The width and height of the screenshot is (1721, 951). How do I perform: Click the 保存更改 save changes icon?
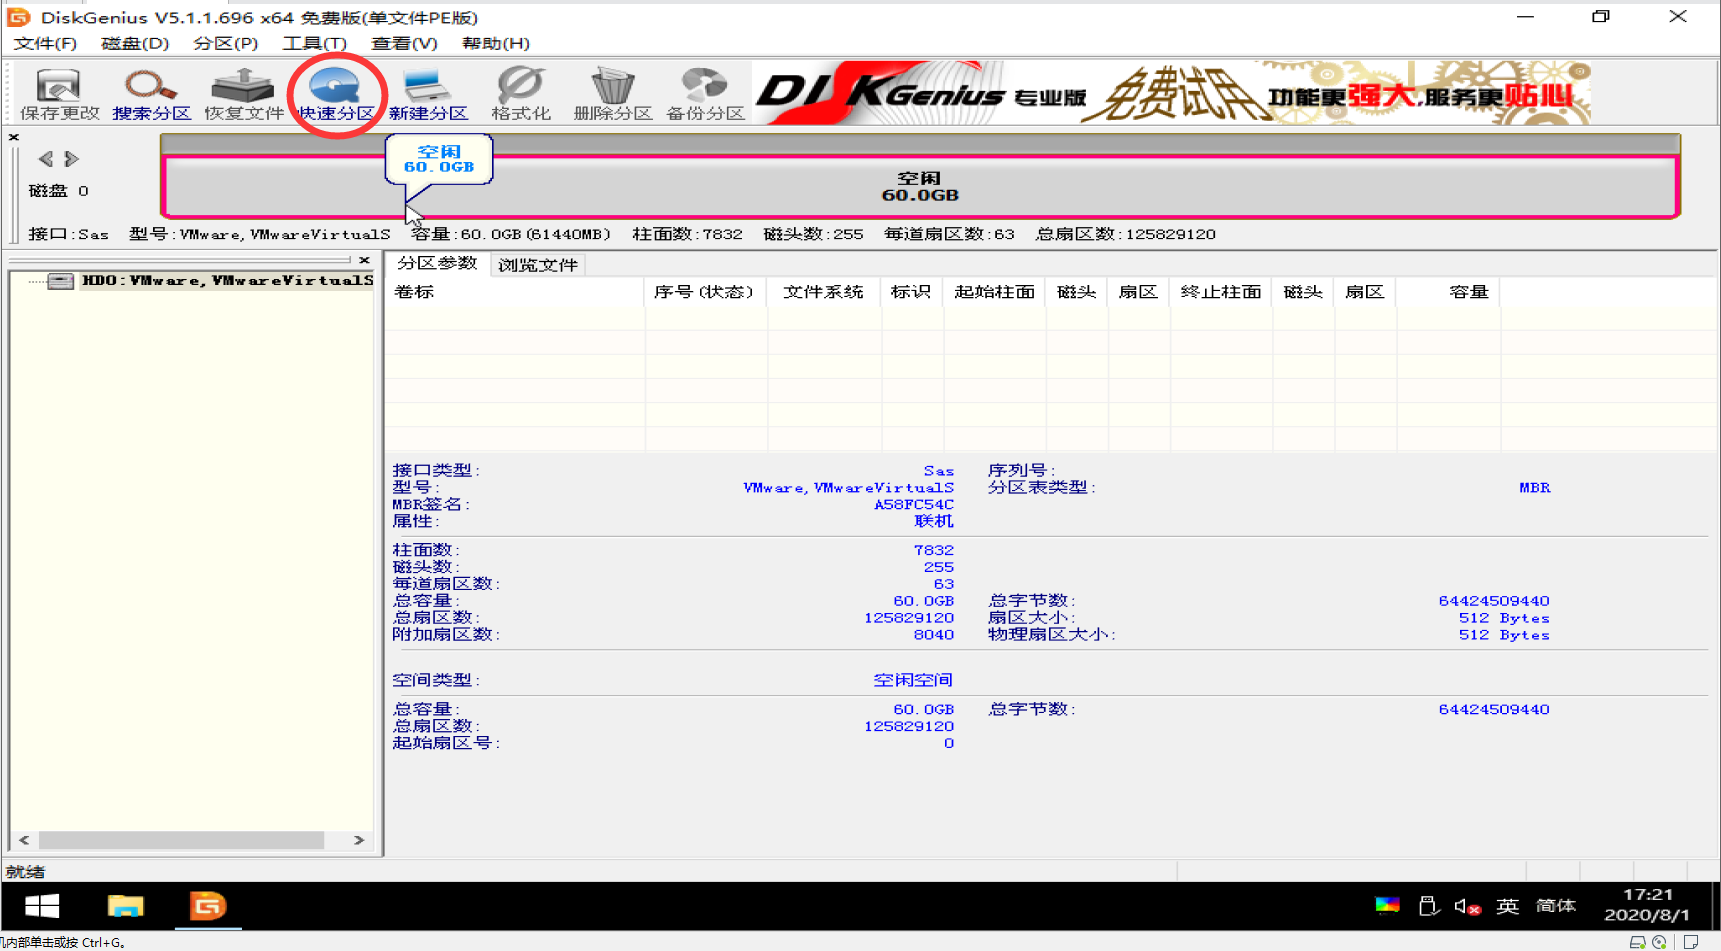(x=59, y=95)
